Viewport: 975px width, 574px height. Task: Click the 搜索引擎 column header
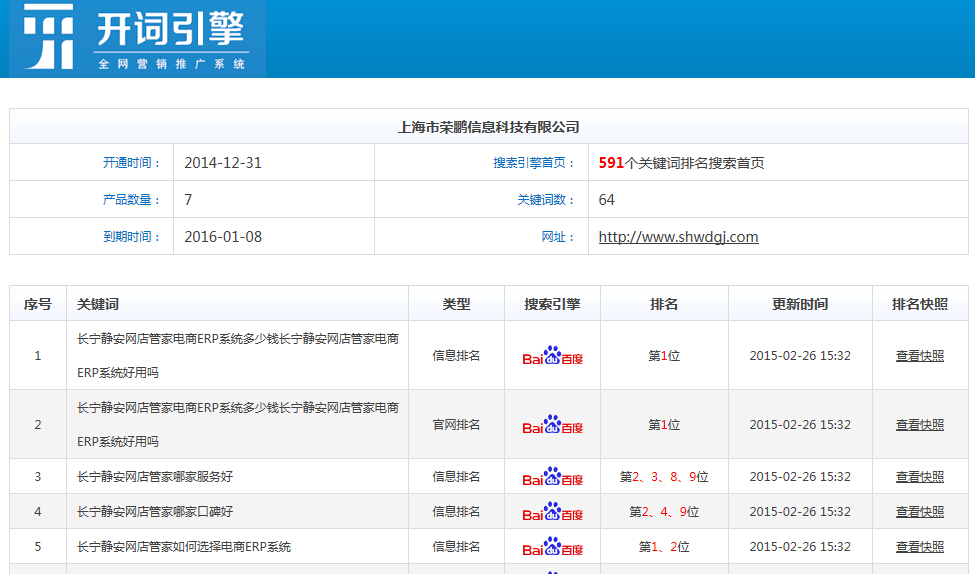(552, 304)
